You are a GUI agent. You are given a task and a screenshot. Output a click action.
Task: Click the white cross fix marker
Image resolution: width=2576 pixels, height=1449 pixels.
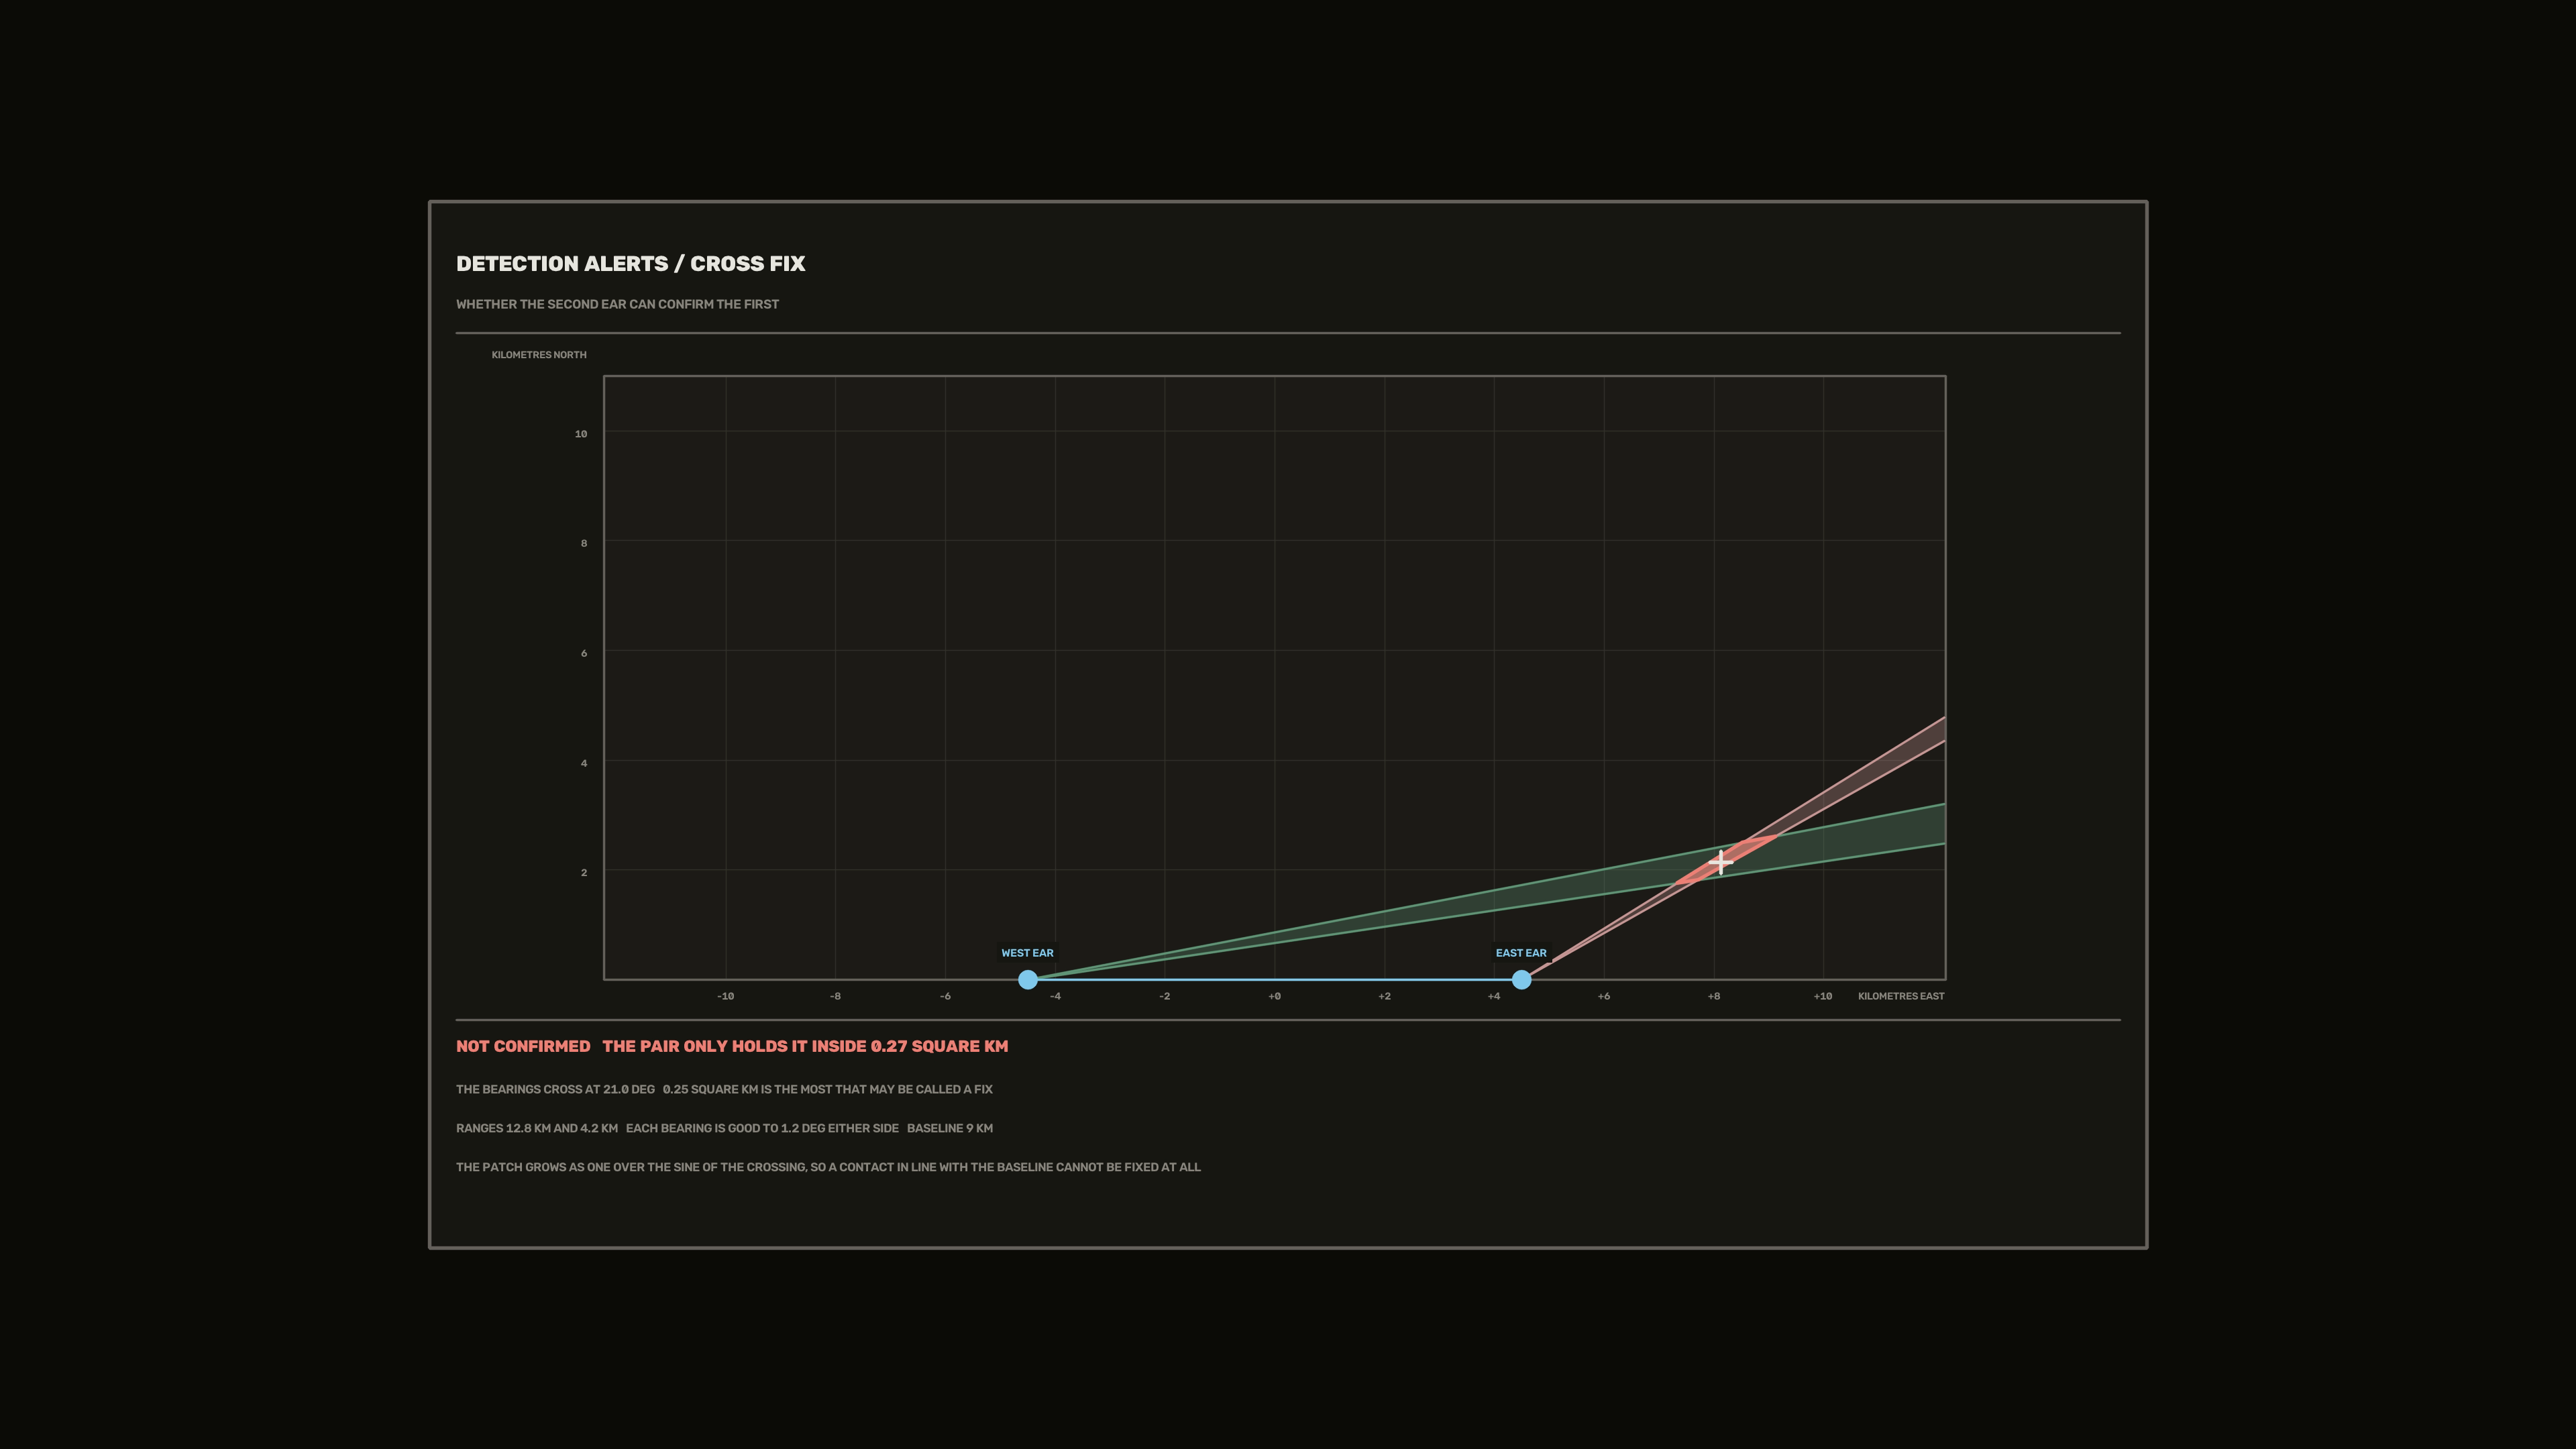(x=1720, y=862)
